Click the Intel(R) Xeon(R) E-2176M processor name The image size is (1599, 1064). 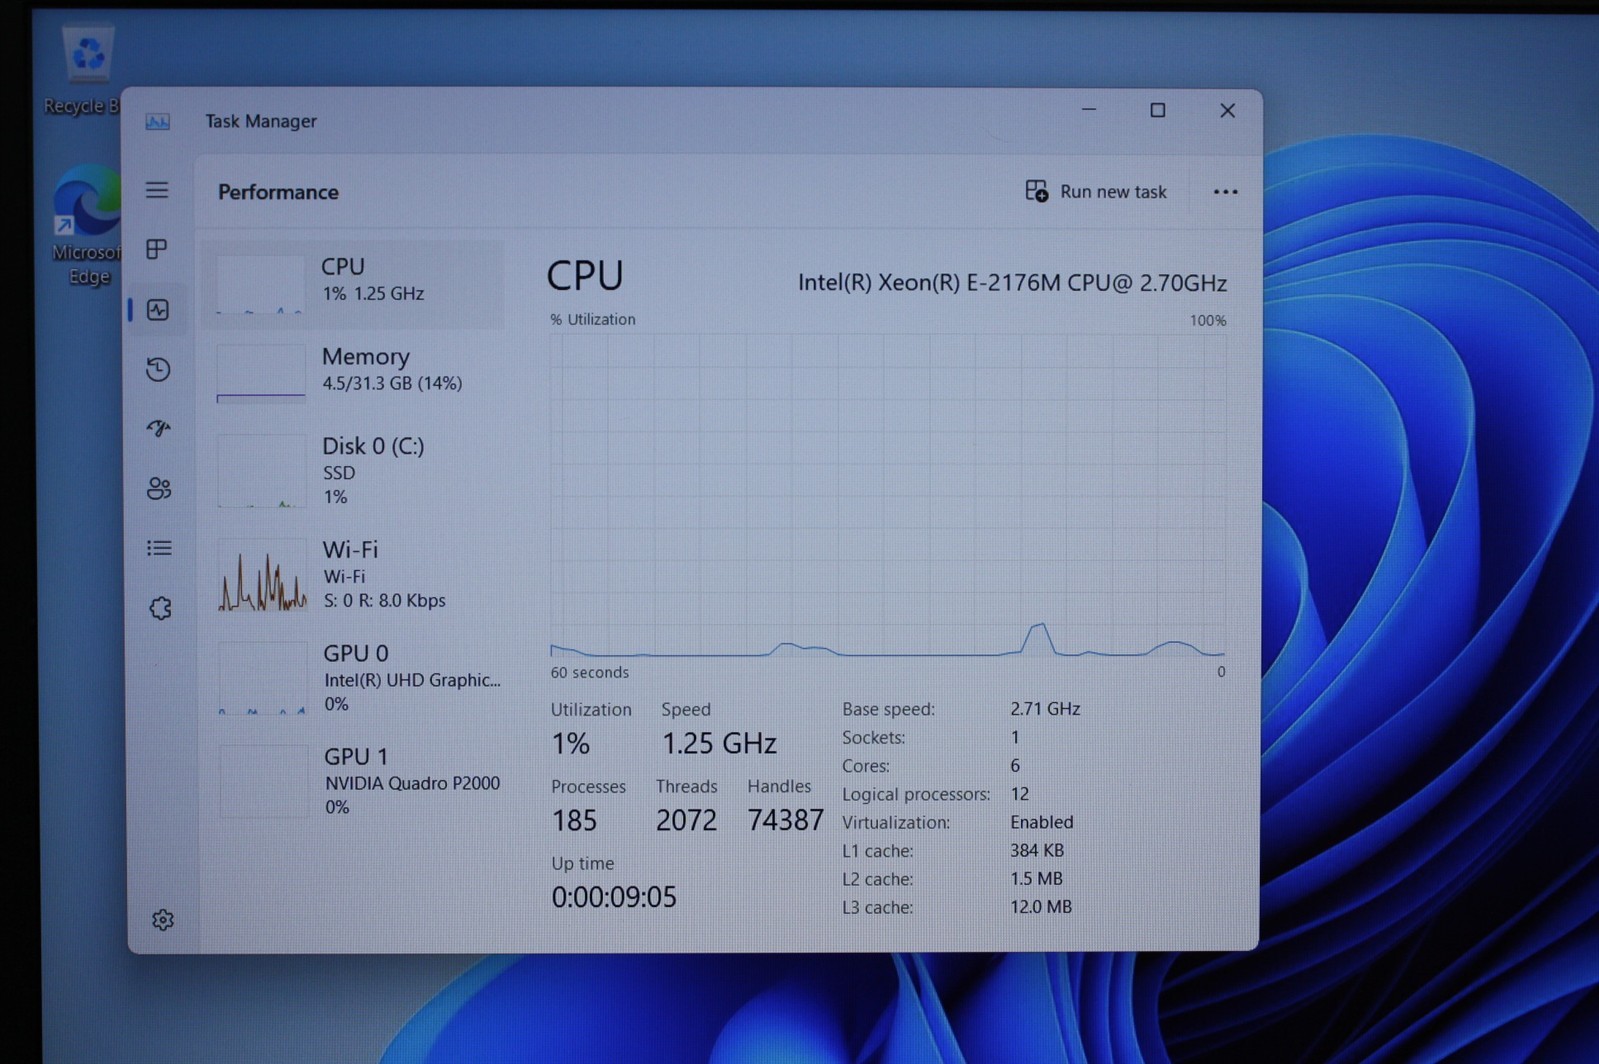[1012, 283]
